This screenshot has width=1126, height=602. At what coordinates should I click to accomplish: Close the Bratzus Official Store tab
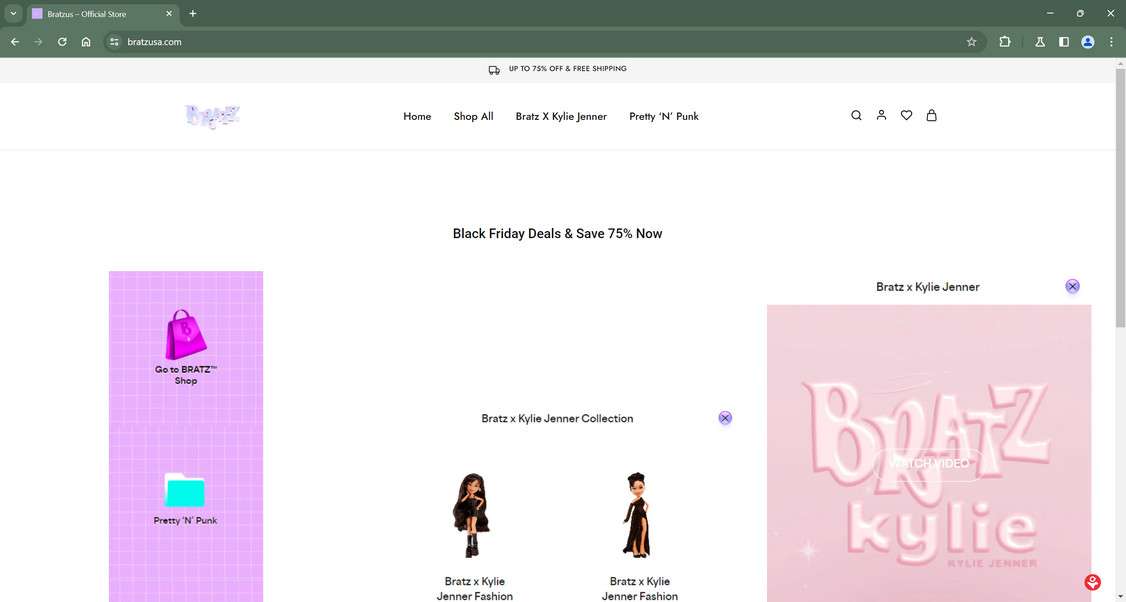point(169,14)
